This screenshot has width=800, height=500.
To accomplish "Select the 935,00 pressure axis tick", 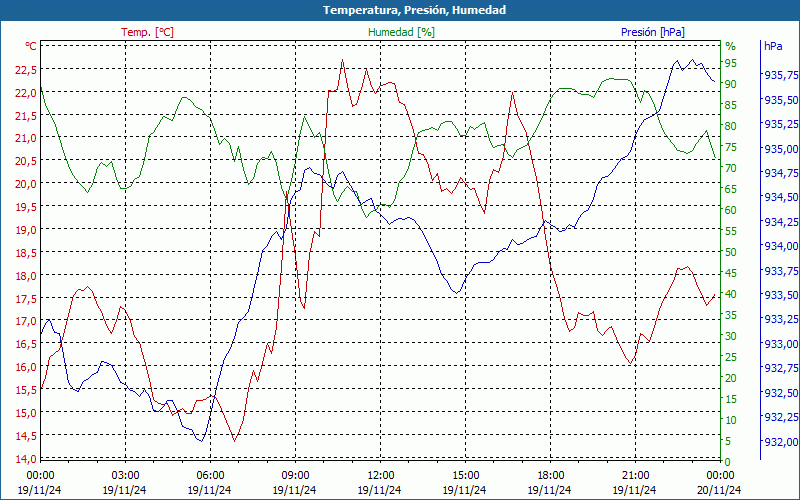I will coord(781,148).
